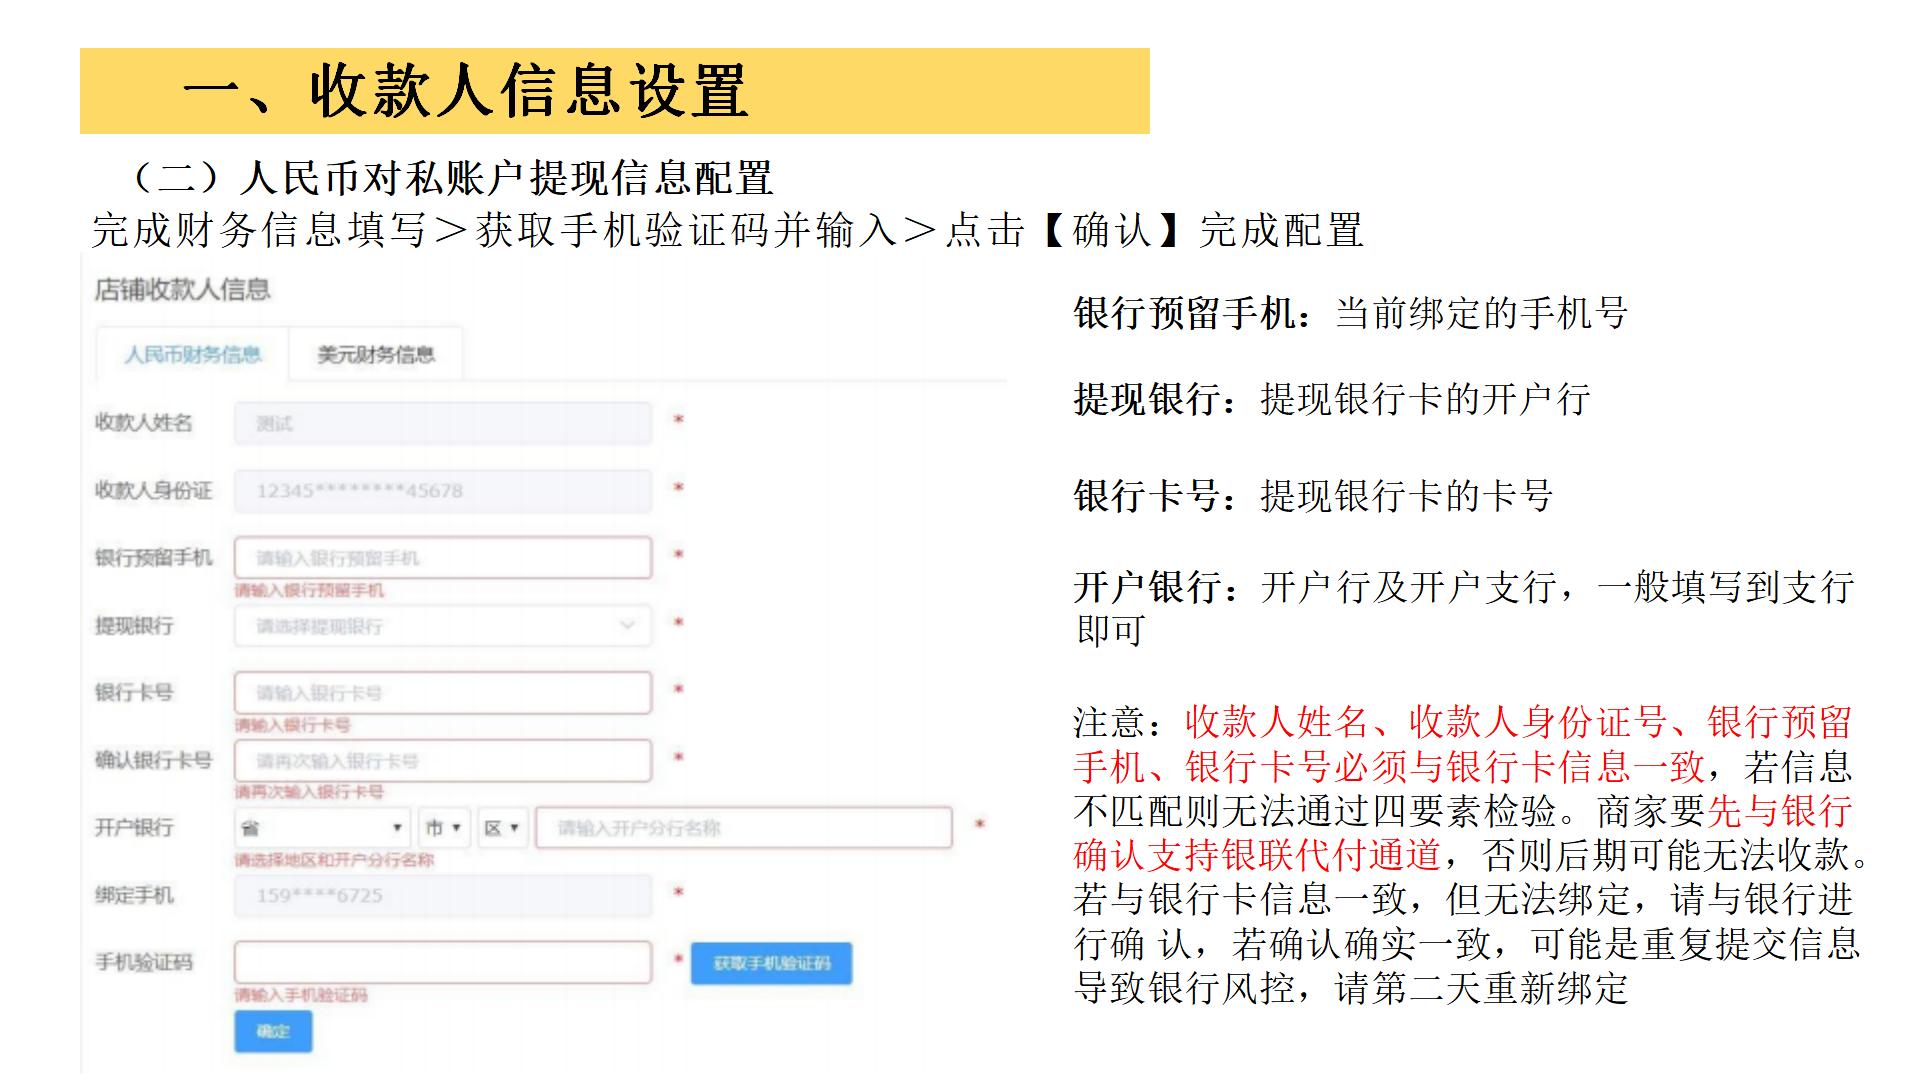Click the slide title 一、收款人信息设置
This screenshot has width=1920, height=1080.
(x=465, y=91)
